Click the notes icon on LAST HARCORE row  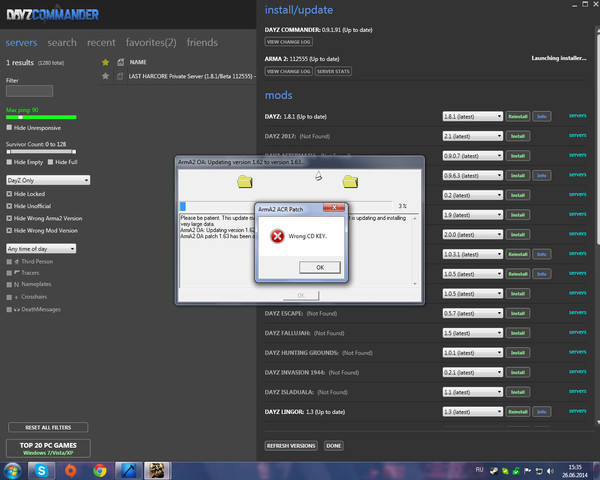(120, 76)
